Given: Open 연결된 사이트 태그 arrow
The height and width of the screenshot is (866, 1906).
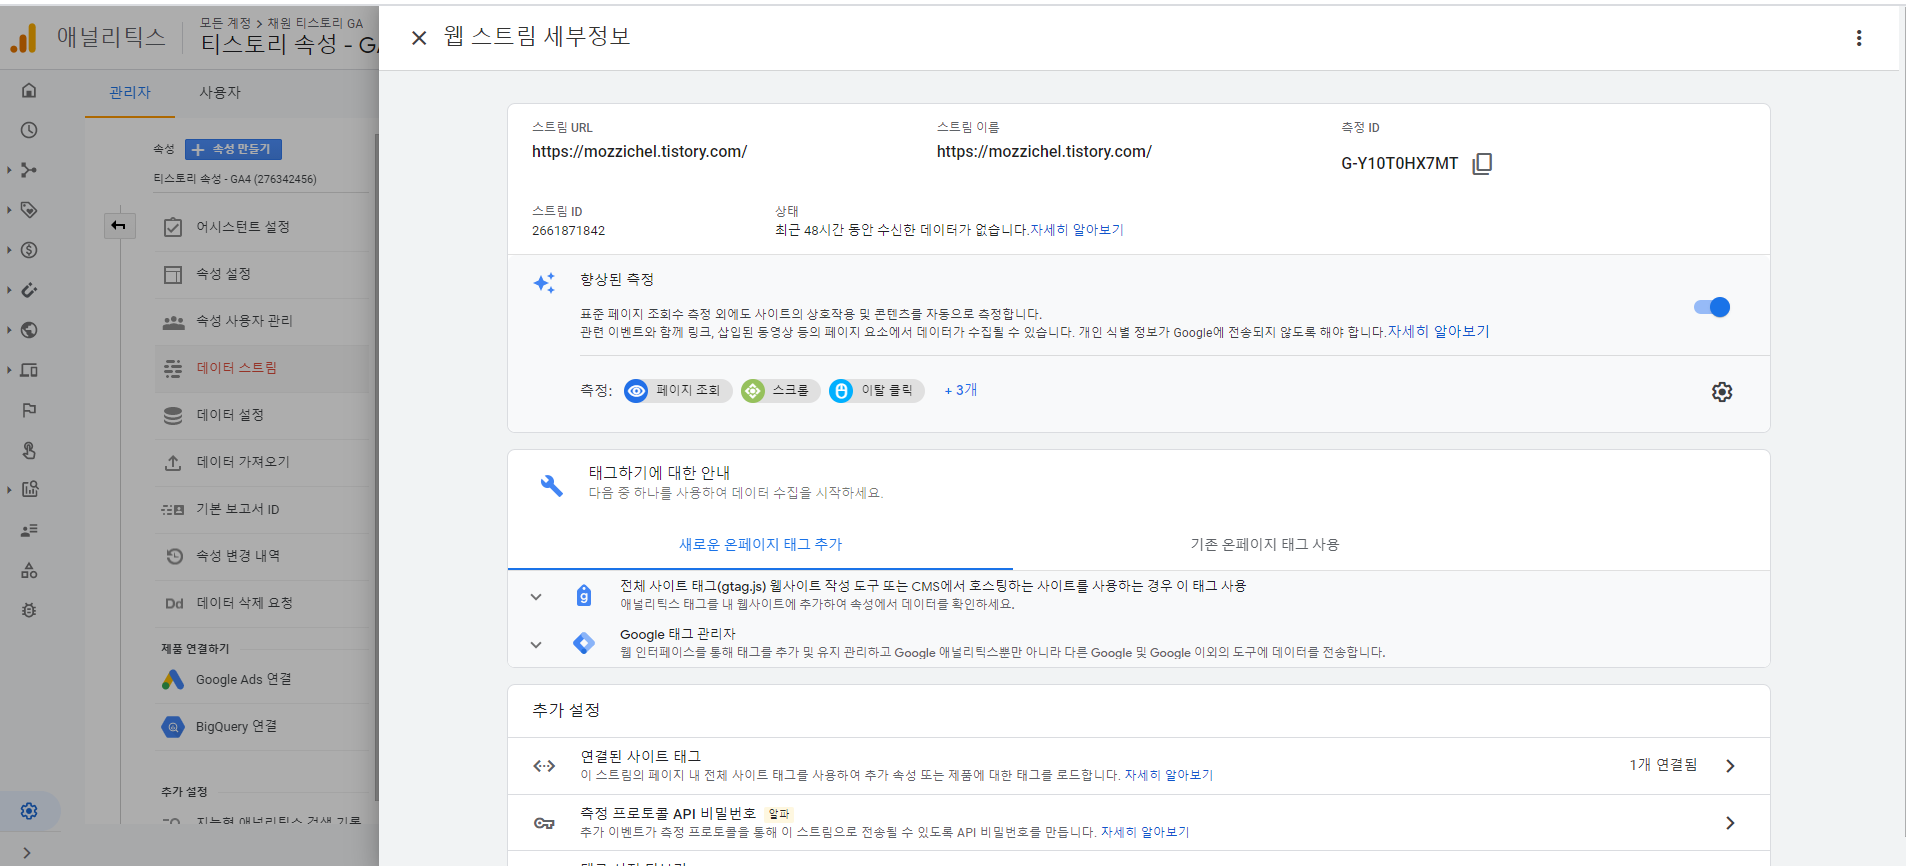Looking at the screenshot, I should (1730, 766).
